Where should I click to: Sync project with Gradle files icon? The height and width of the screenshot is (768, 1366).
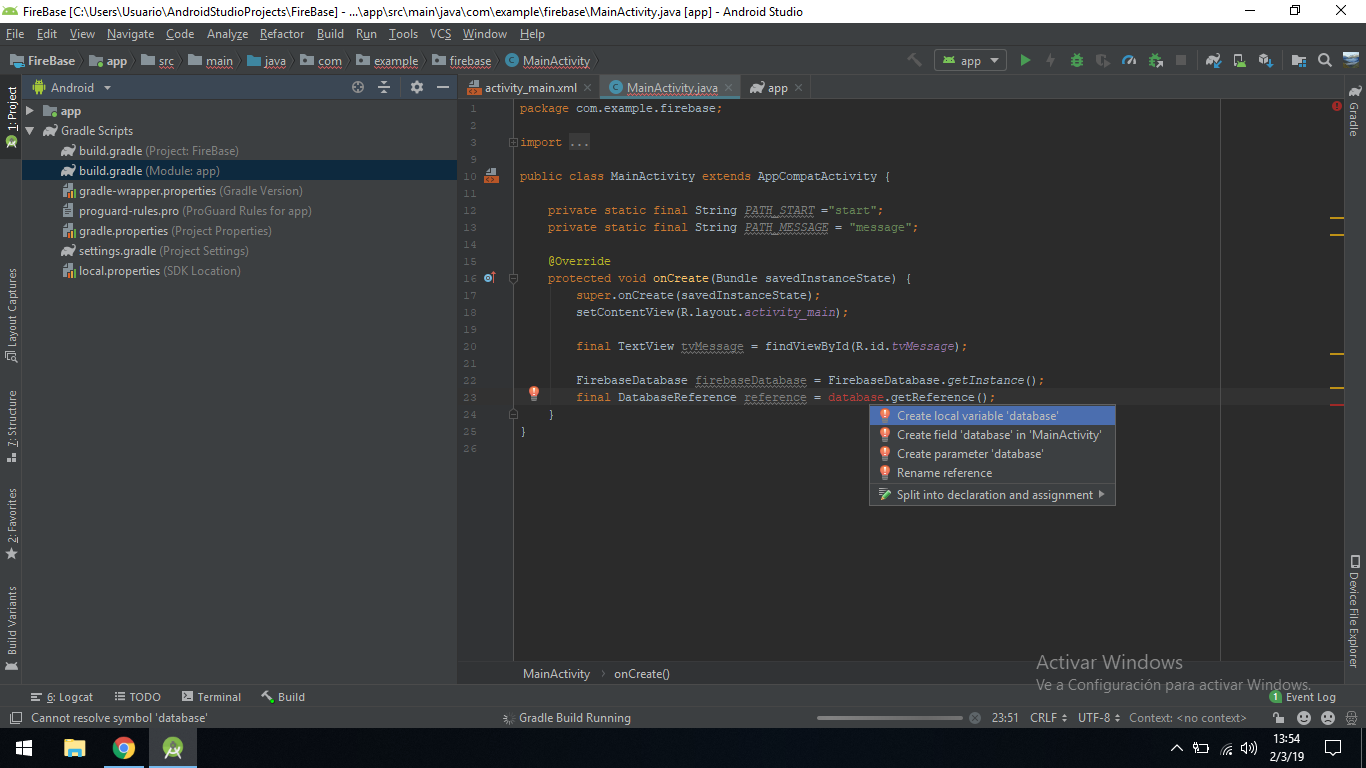tap(1213, 60)
